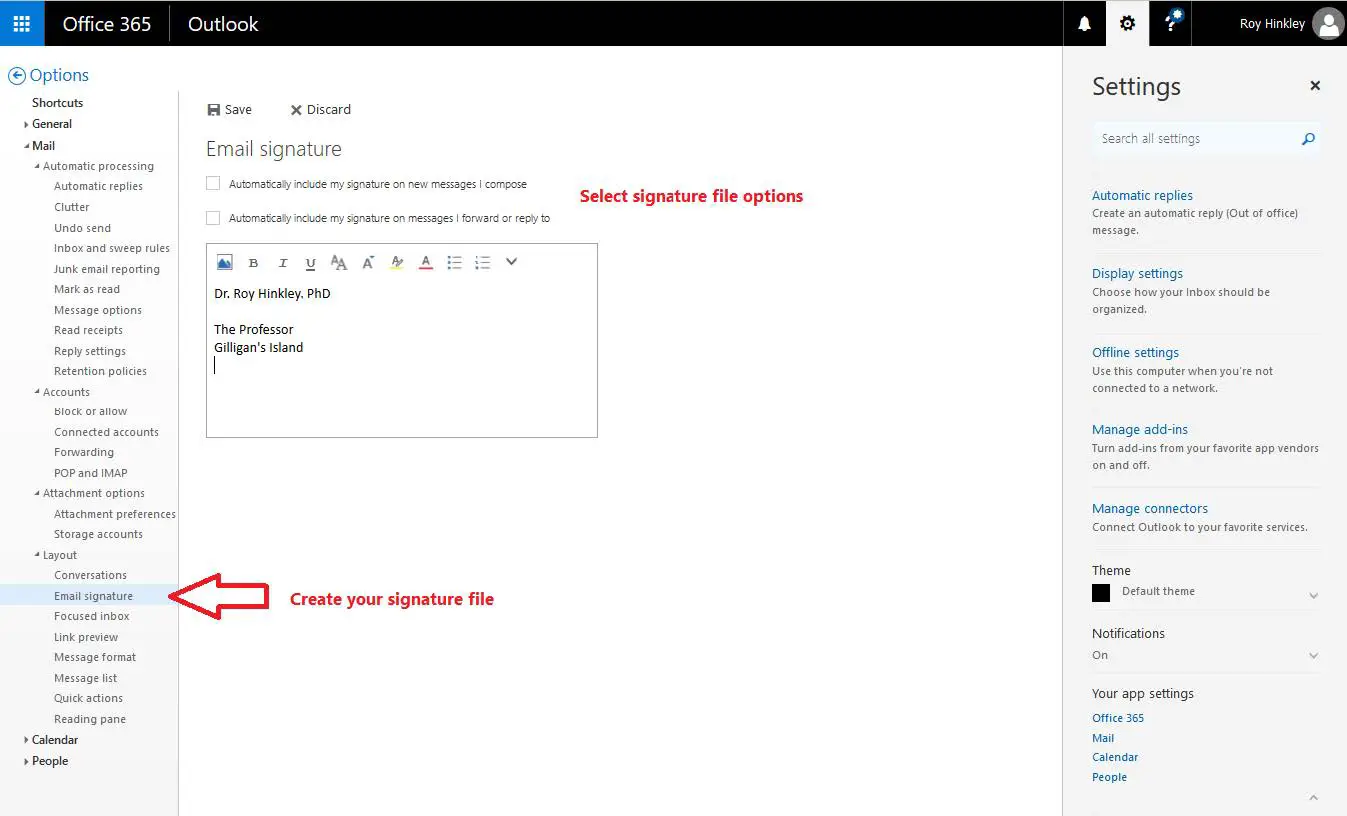Open Manage add-ins link
This screenshot has height=816, width=1347.
click(x=1139, y=429)
